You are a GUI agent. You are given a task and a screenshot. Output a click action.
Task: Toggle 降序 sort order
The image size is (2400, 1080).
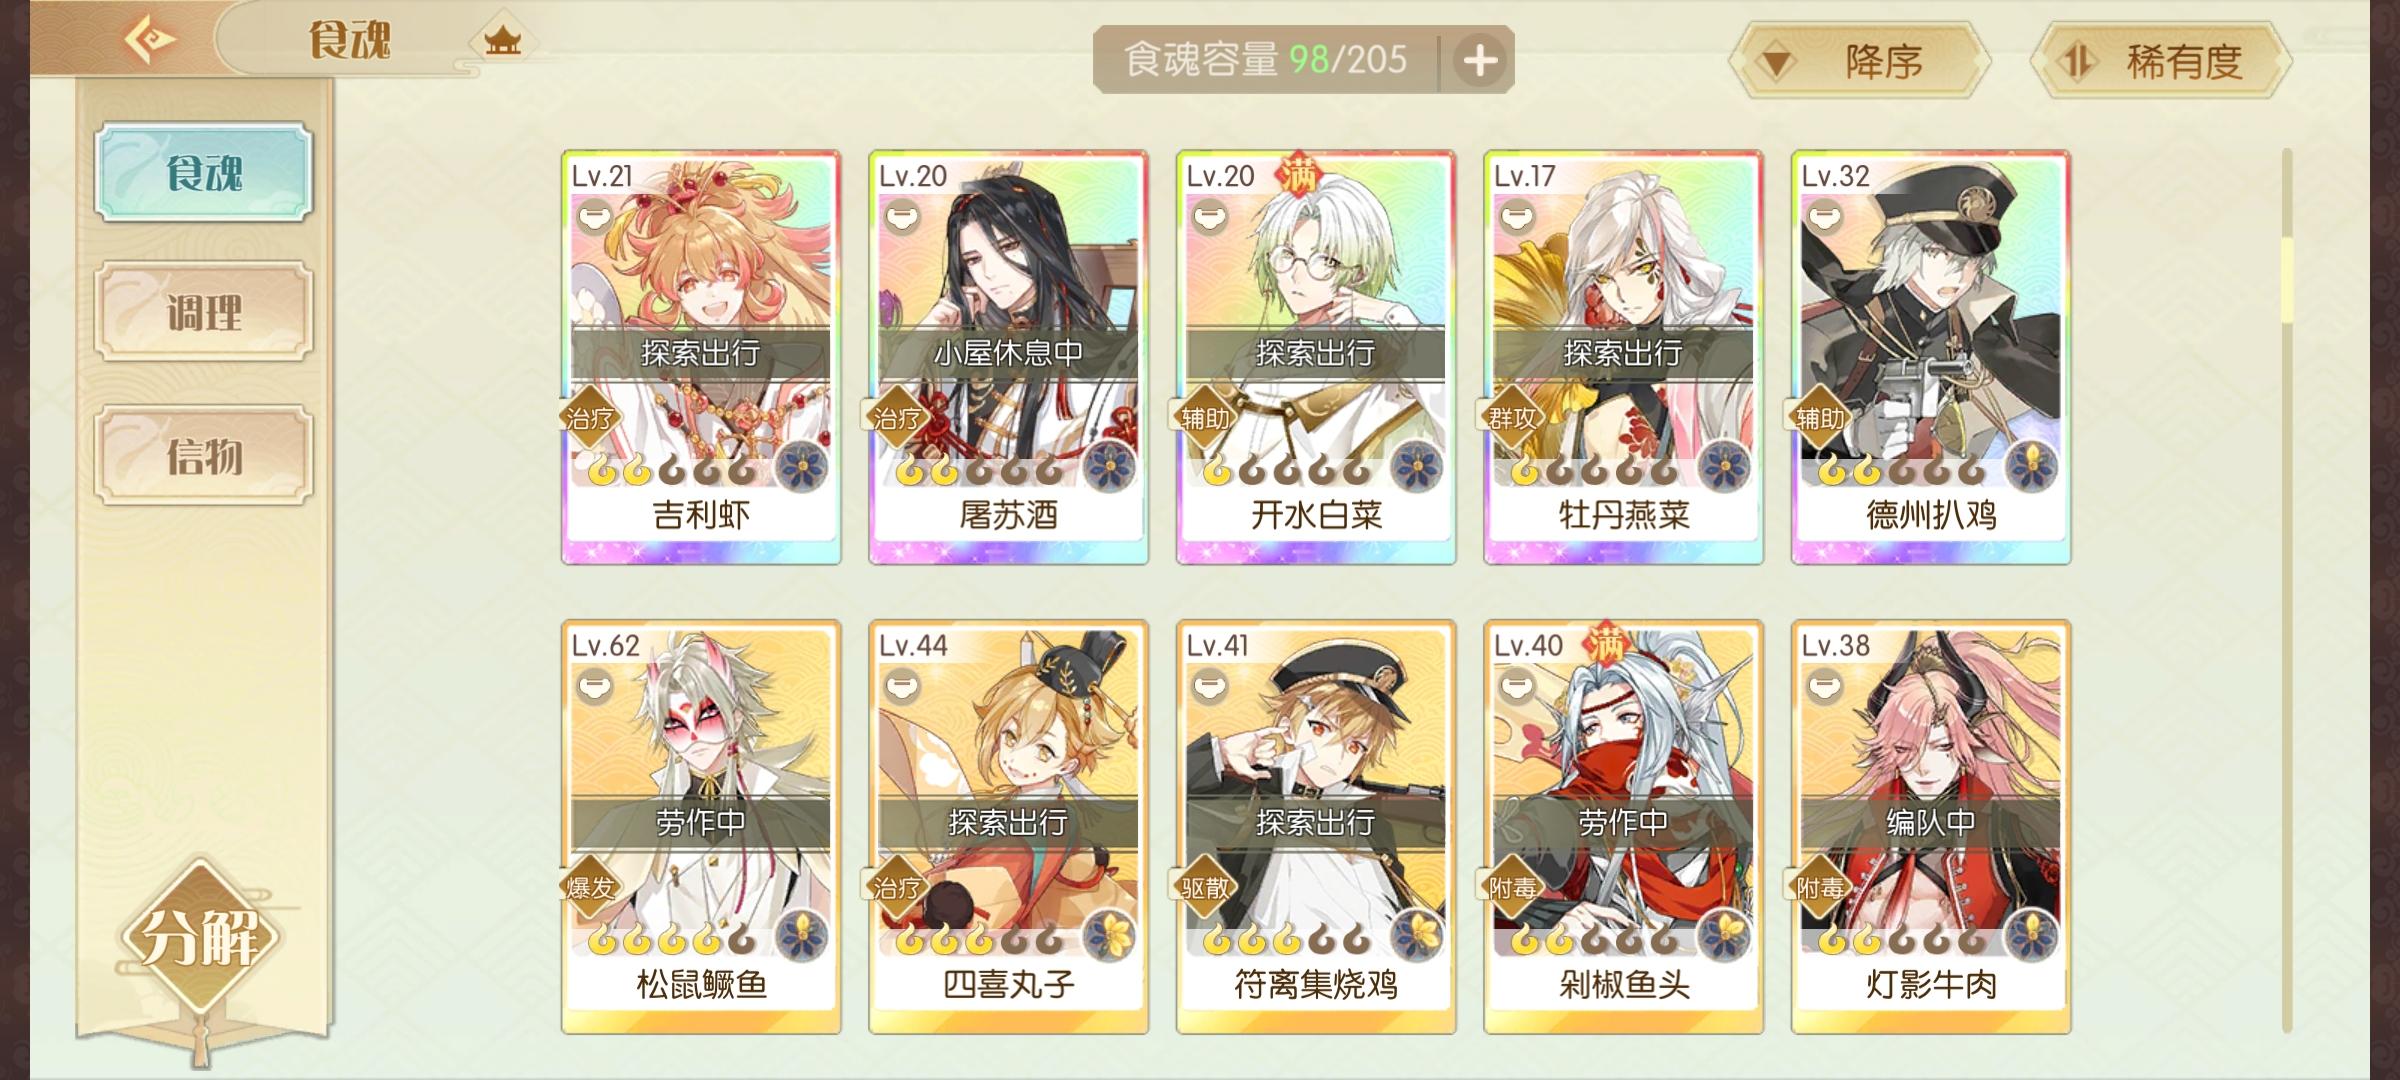[1860, 61]
